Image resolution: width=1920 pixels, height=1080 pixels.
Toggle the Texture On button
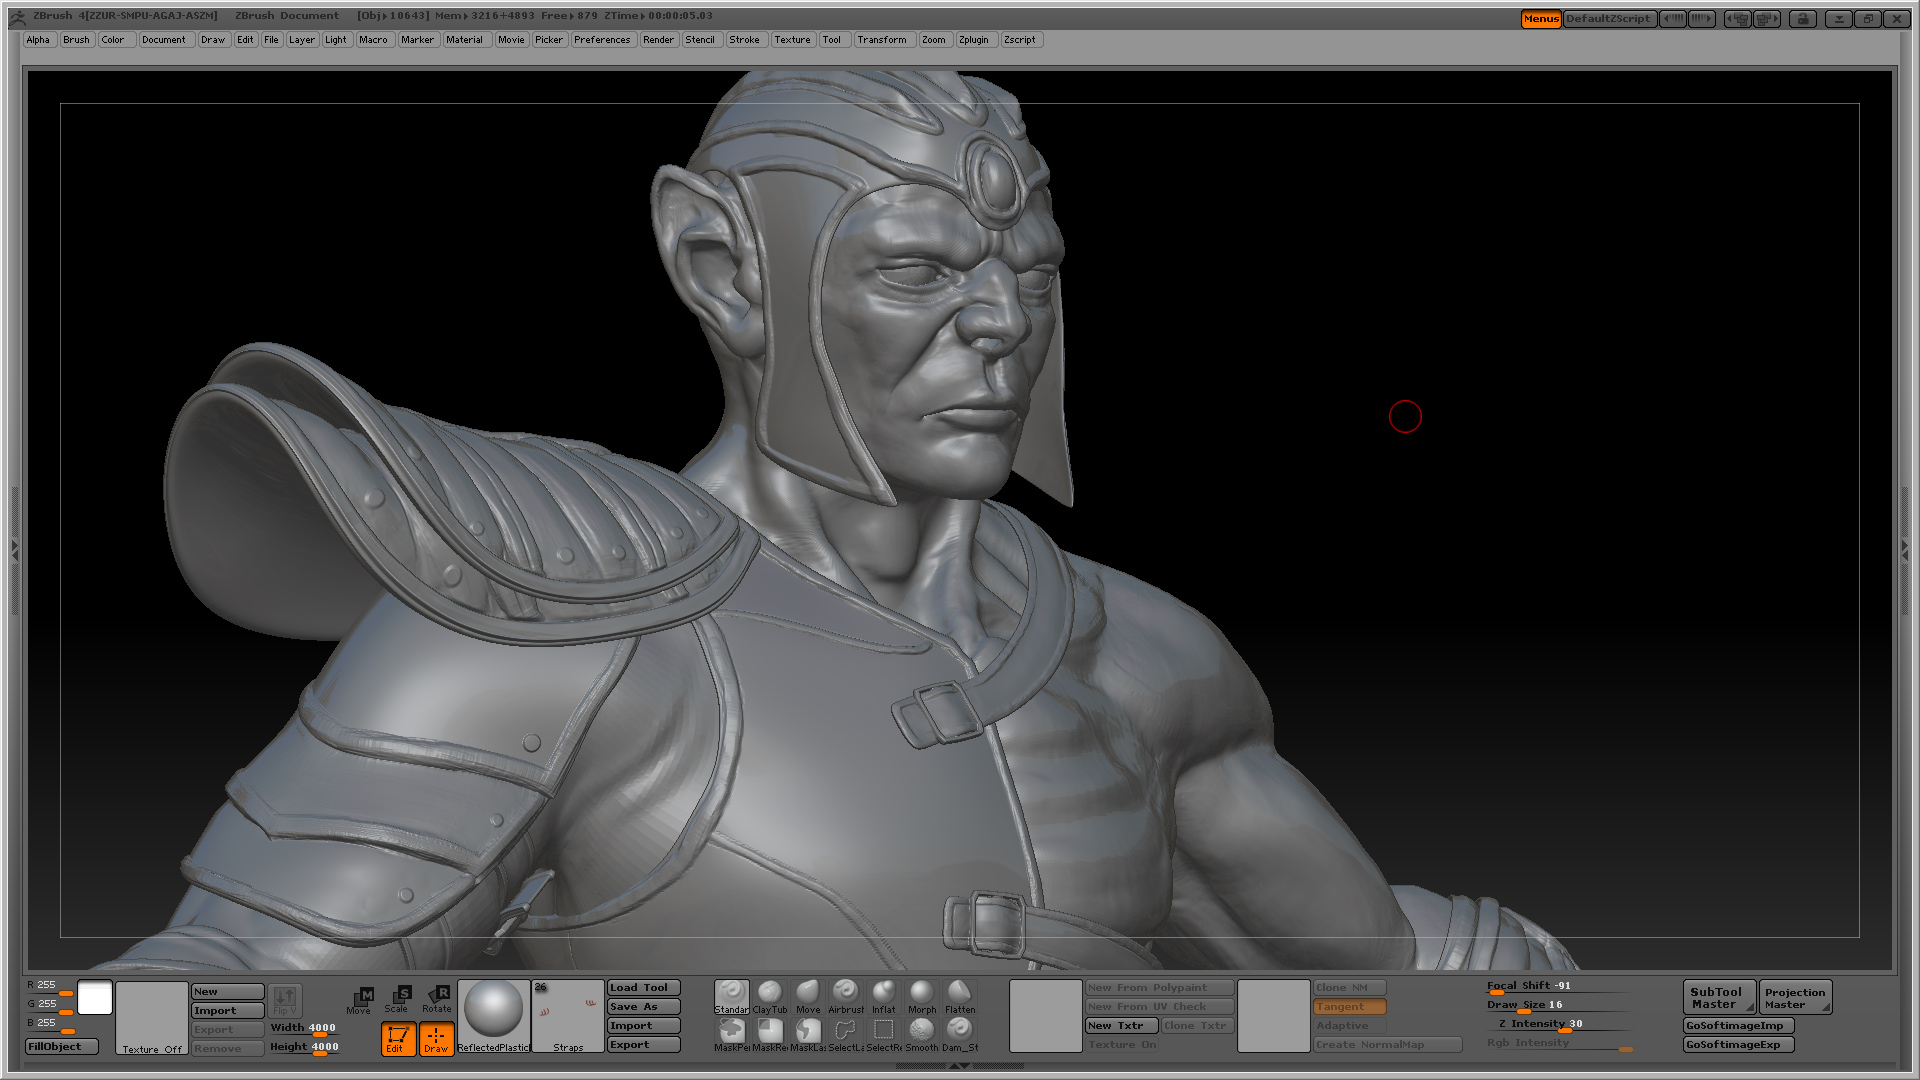tap(1122, 1045)
